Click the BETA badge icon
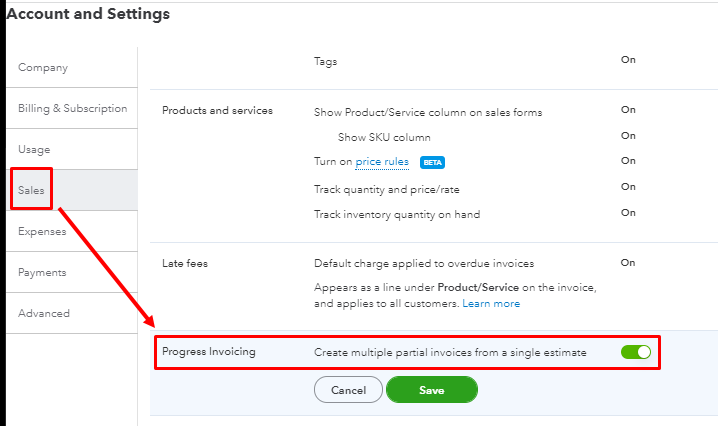The width and height of the screenshot is (718, 426). [432, 162]
